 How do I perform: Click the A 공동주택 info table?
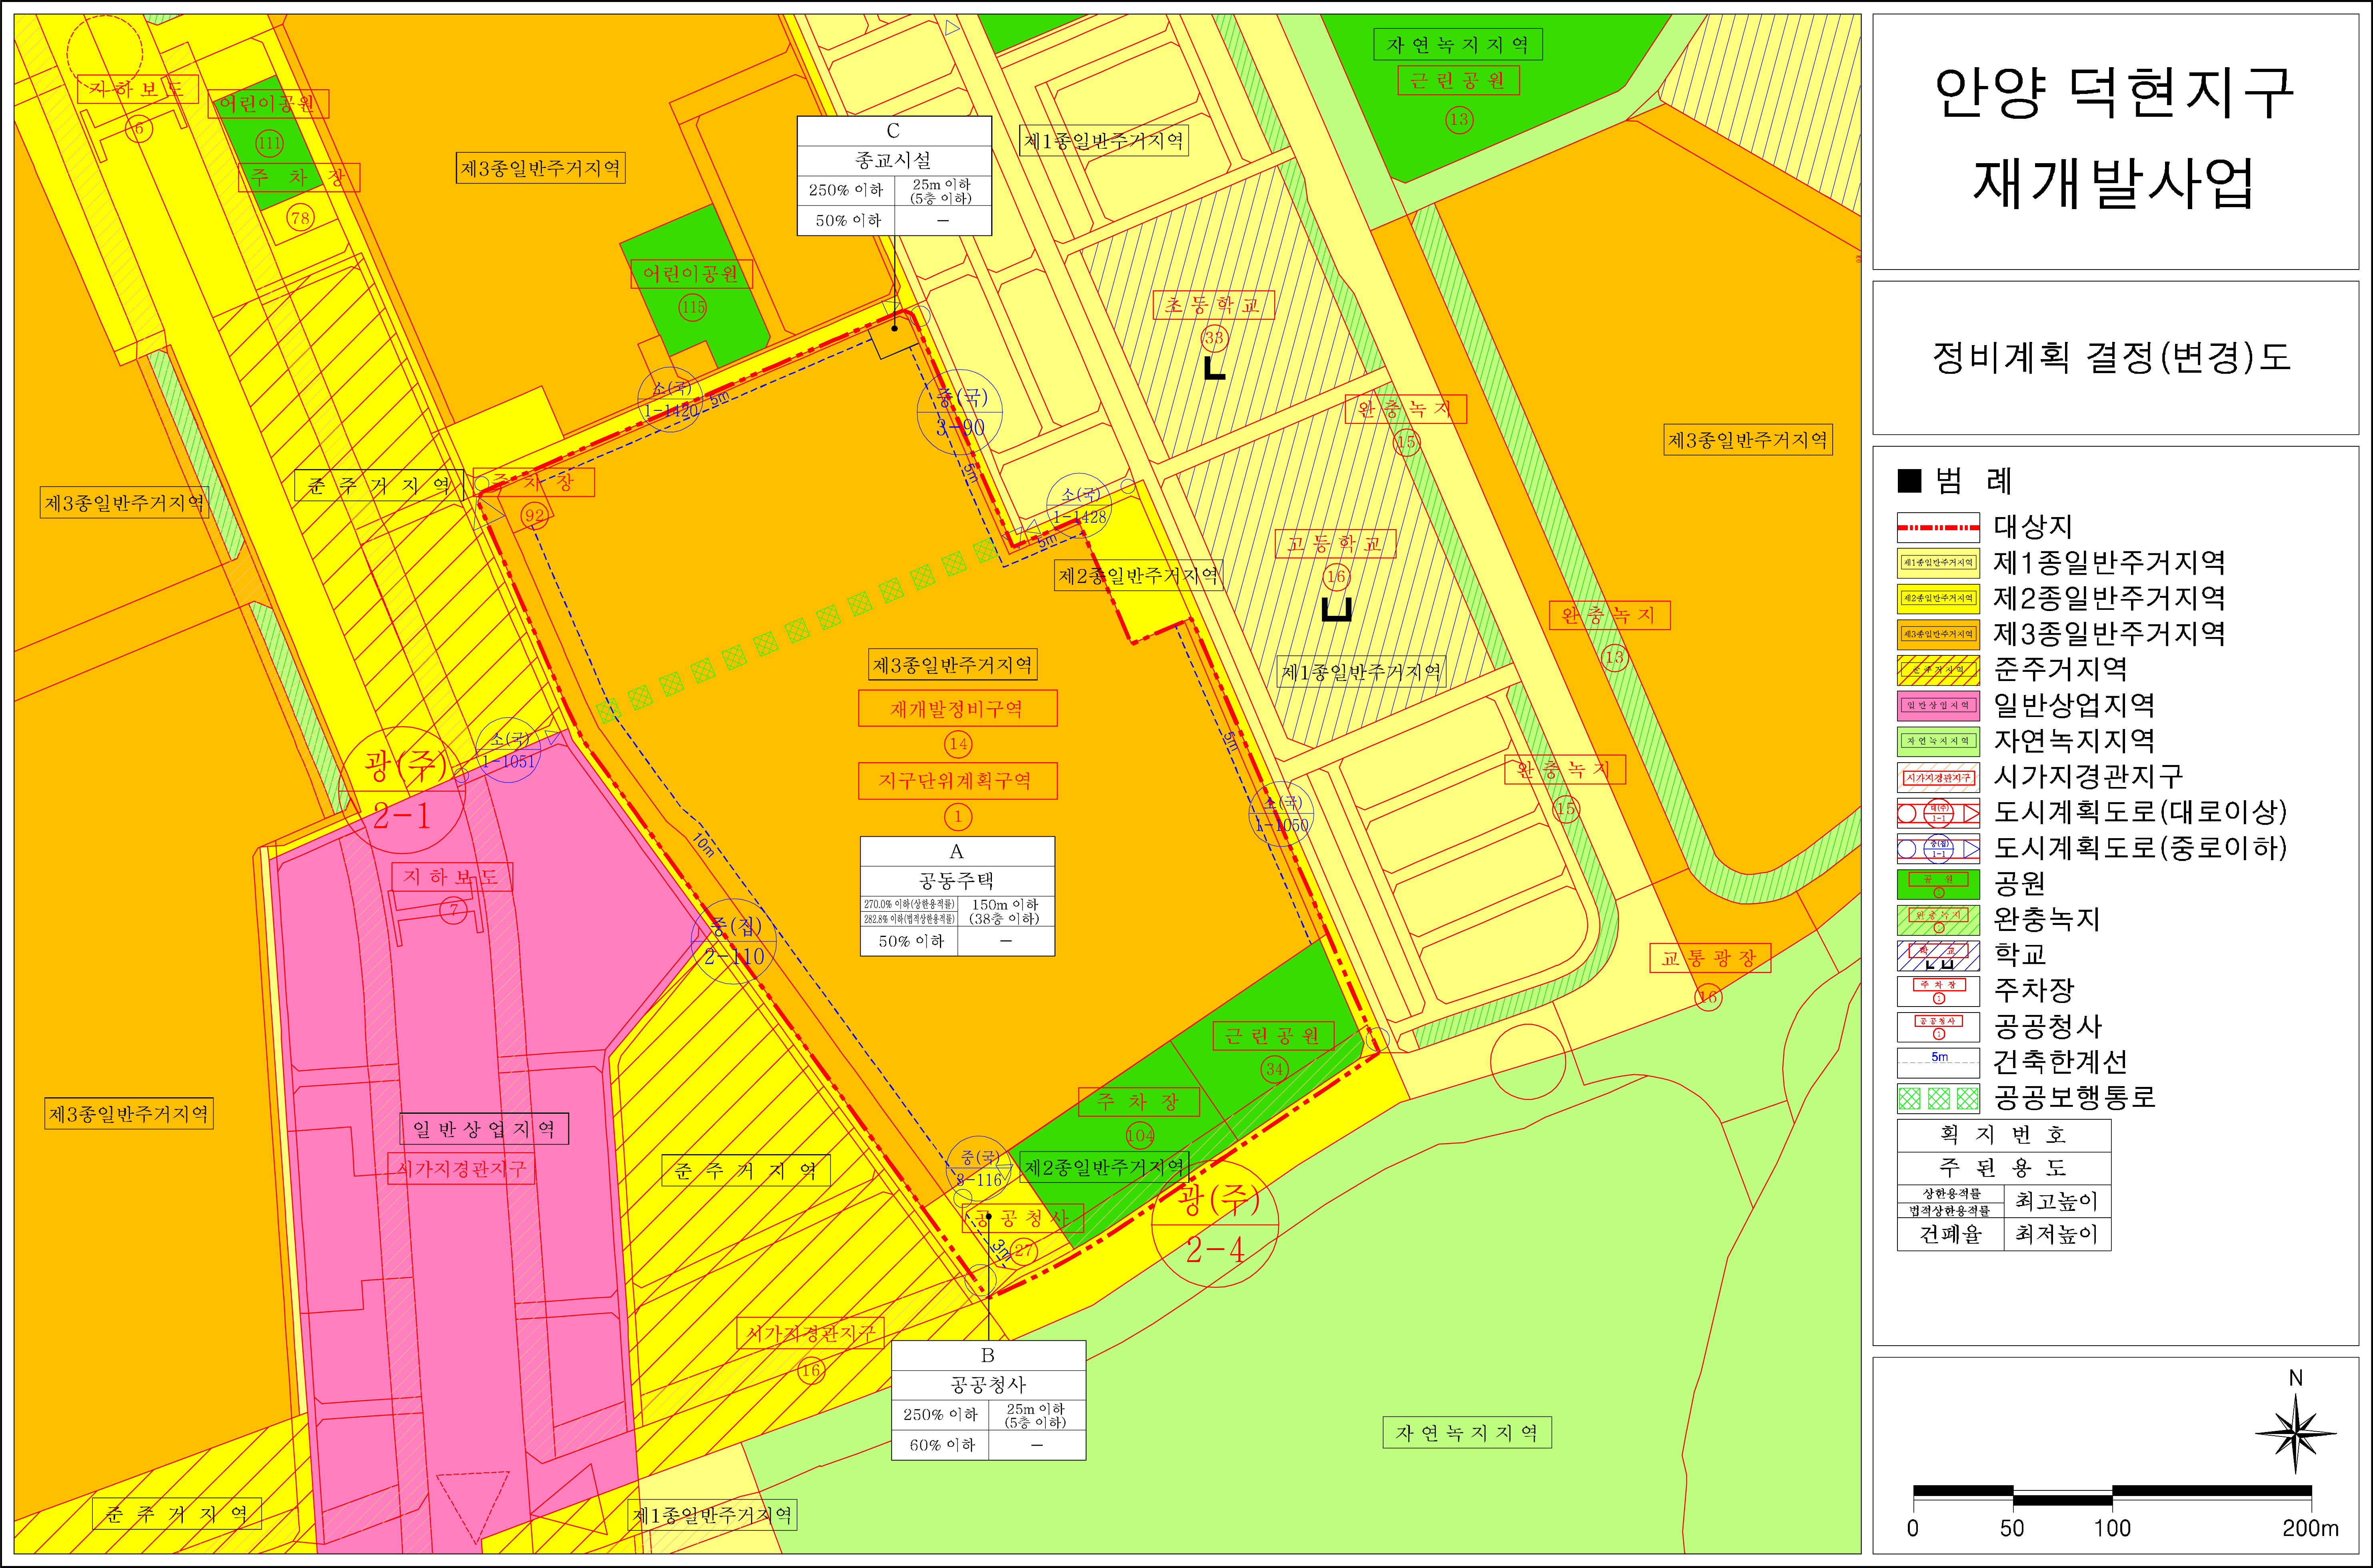click(x=957, y=896)
